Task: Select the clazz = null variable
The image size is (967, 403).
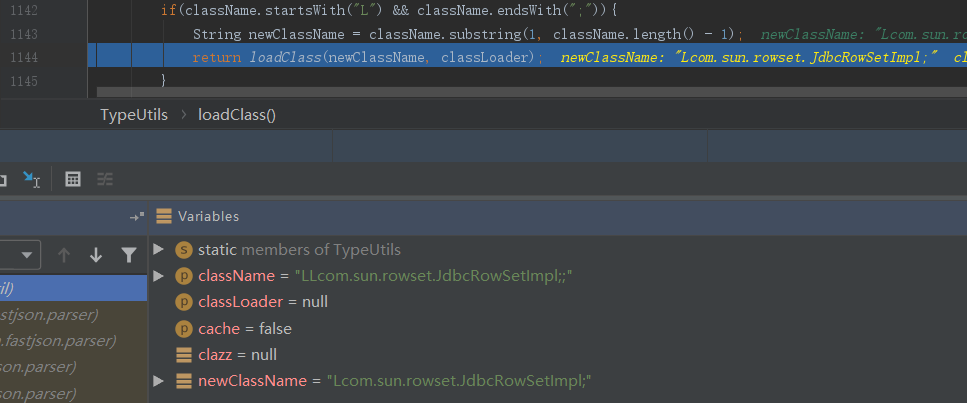Action: pos(237,355)
